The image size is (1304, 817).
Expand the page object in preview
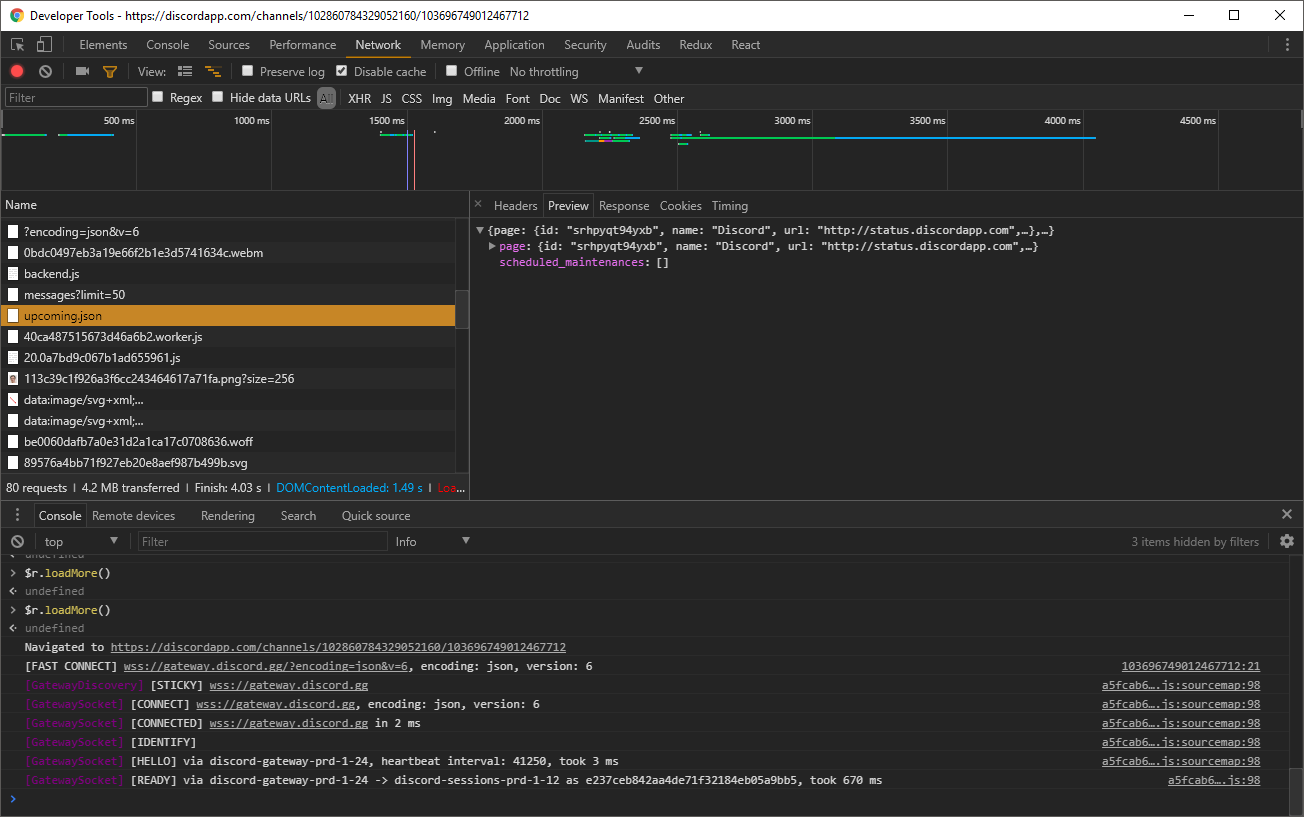pos(492,246)
